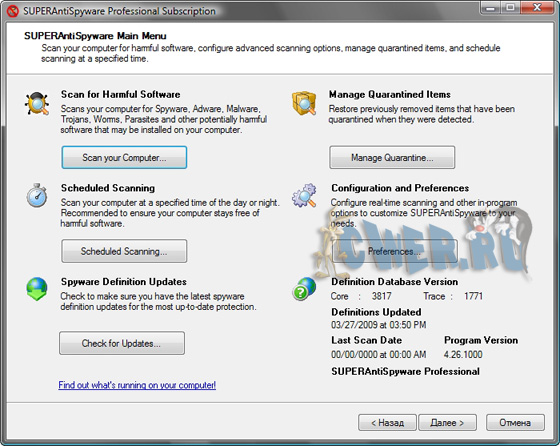Click Check for Updates button

(x=122, y=343)
